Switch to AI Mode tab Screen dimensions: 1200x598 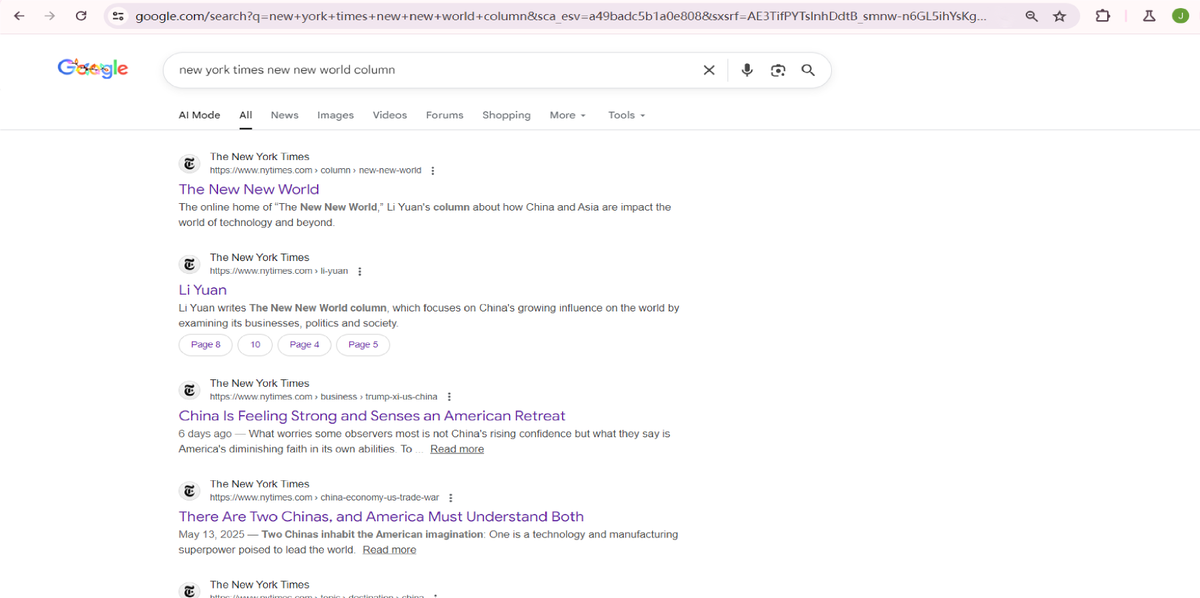tap(199, 115)
